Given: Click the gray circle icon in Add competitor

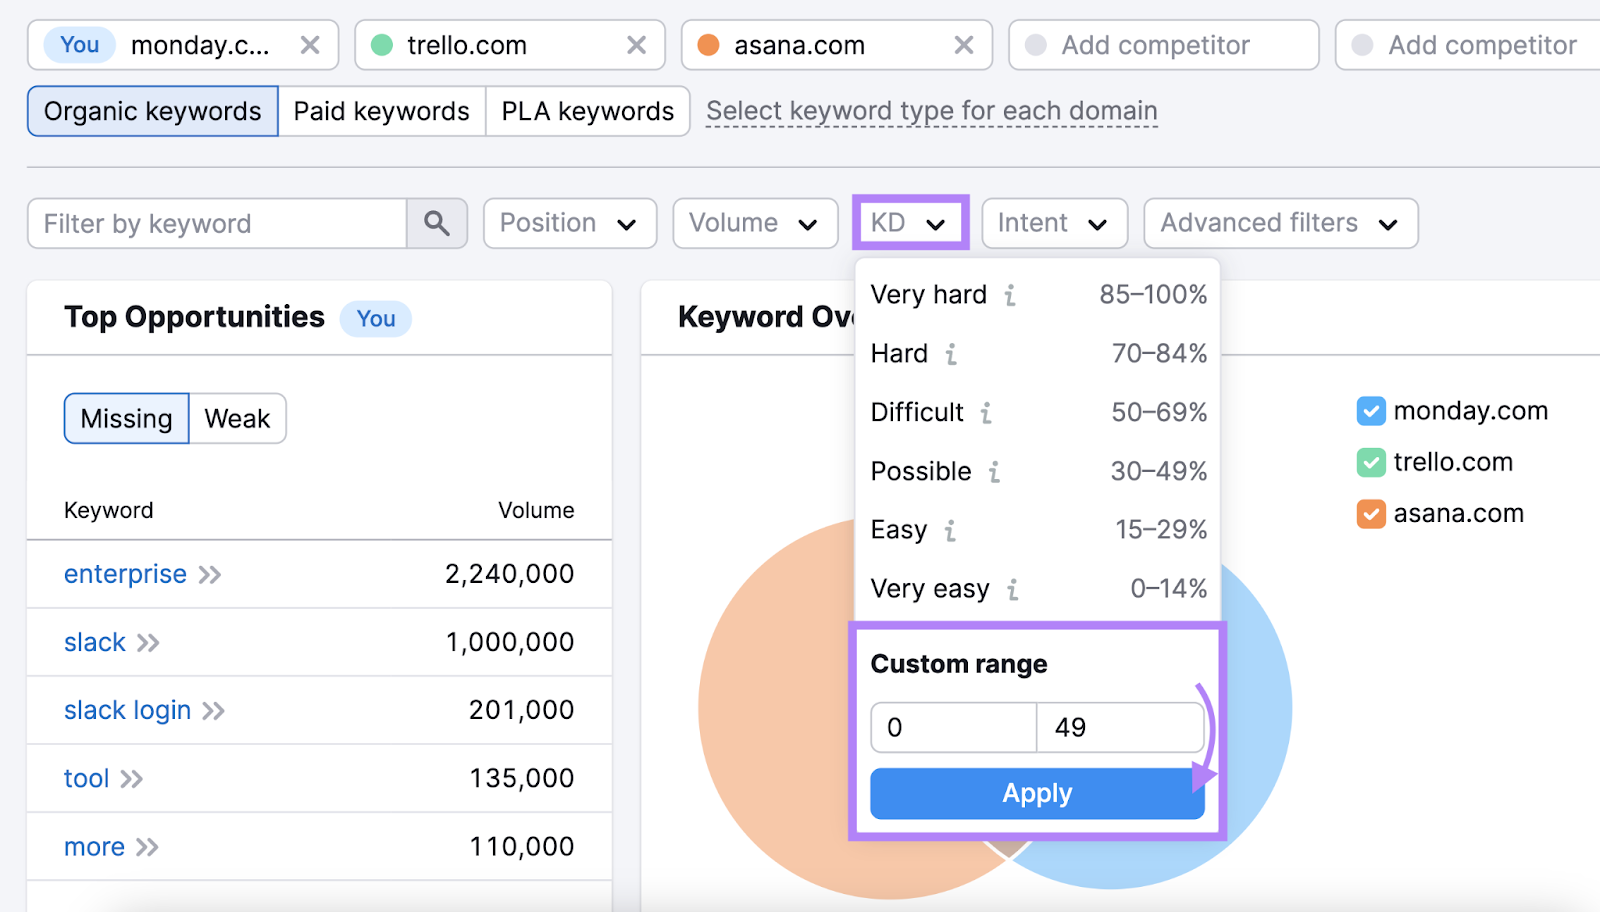Looking at the screenshot, I should pos(1036,45).
